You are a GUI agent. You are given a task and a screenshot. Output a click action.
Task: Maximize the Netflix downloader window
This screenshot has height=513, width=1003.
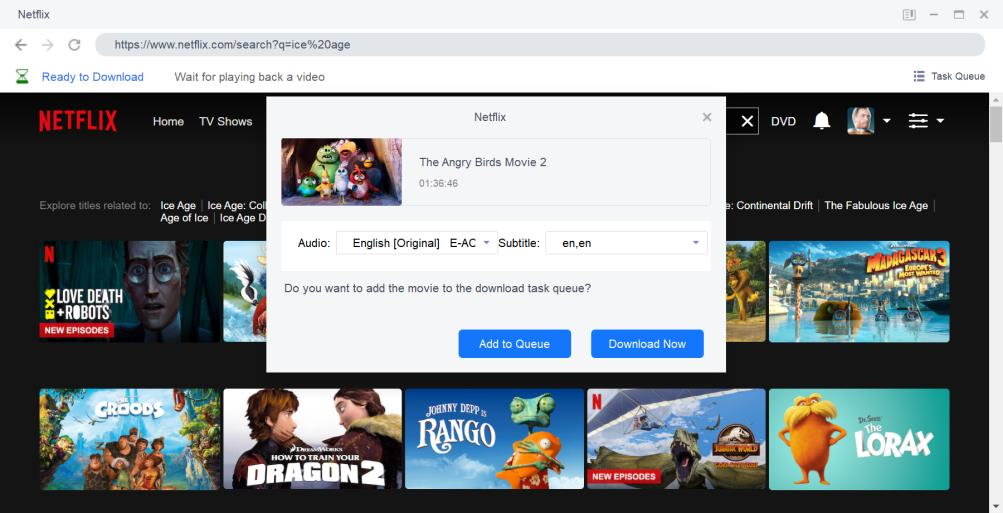[x=959, y=14]
